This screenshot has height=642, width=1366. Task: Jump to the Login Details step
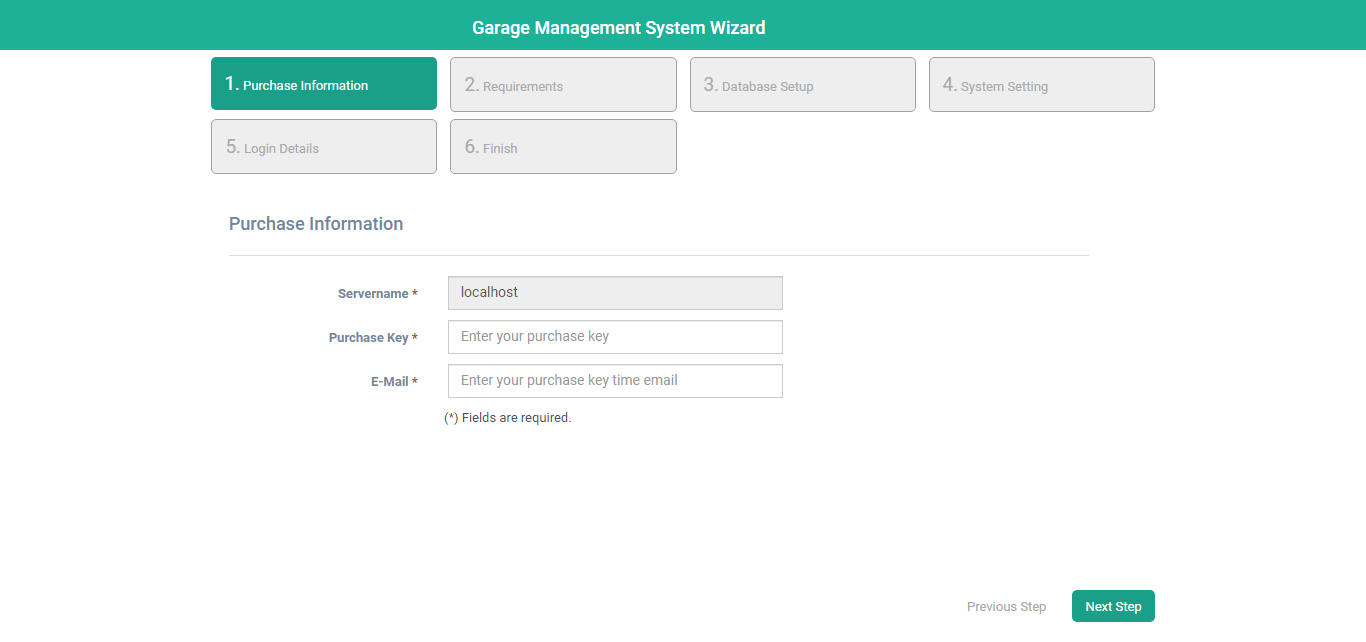[323, 147]
